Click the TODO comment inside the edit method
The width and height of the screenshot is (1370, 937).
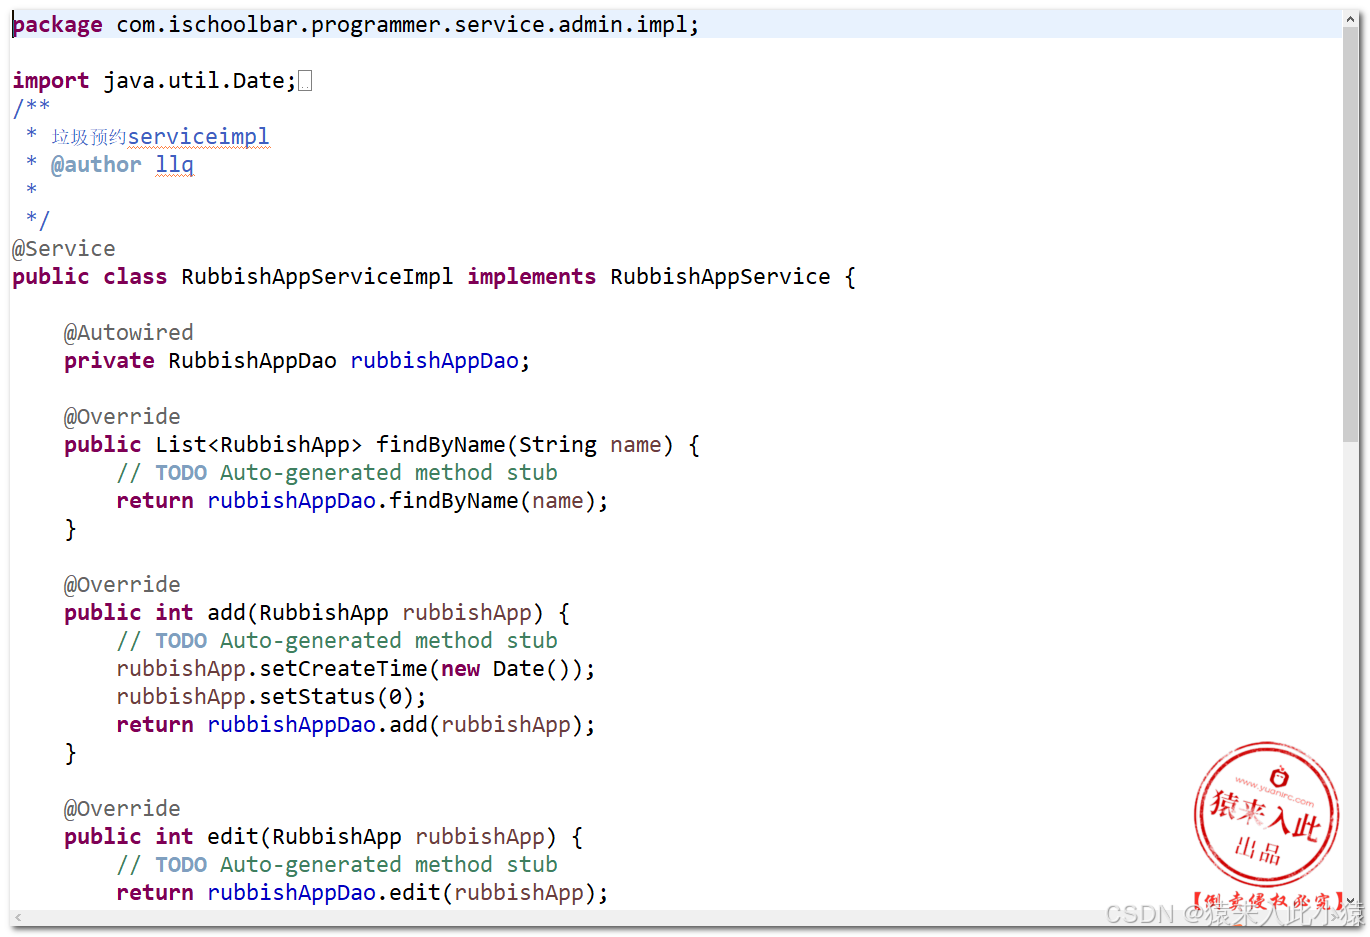(x=337, y=865)
